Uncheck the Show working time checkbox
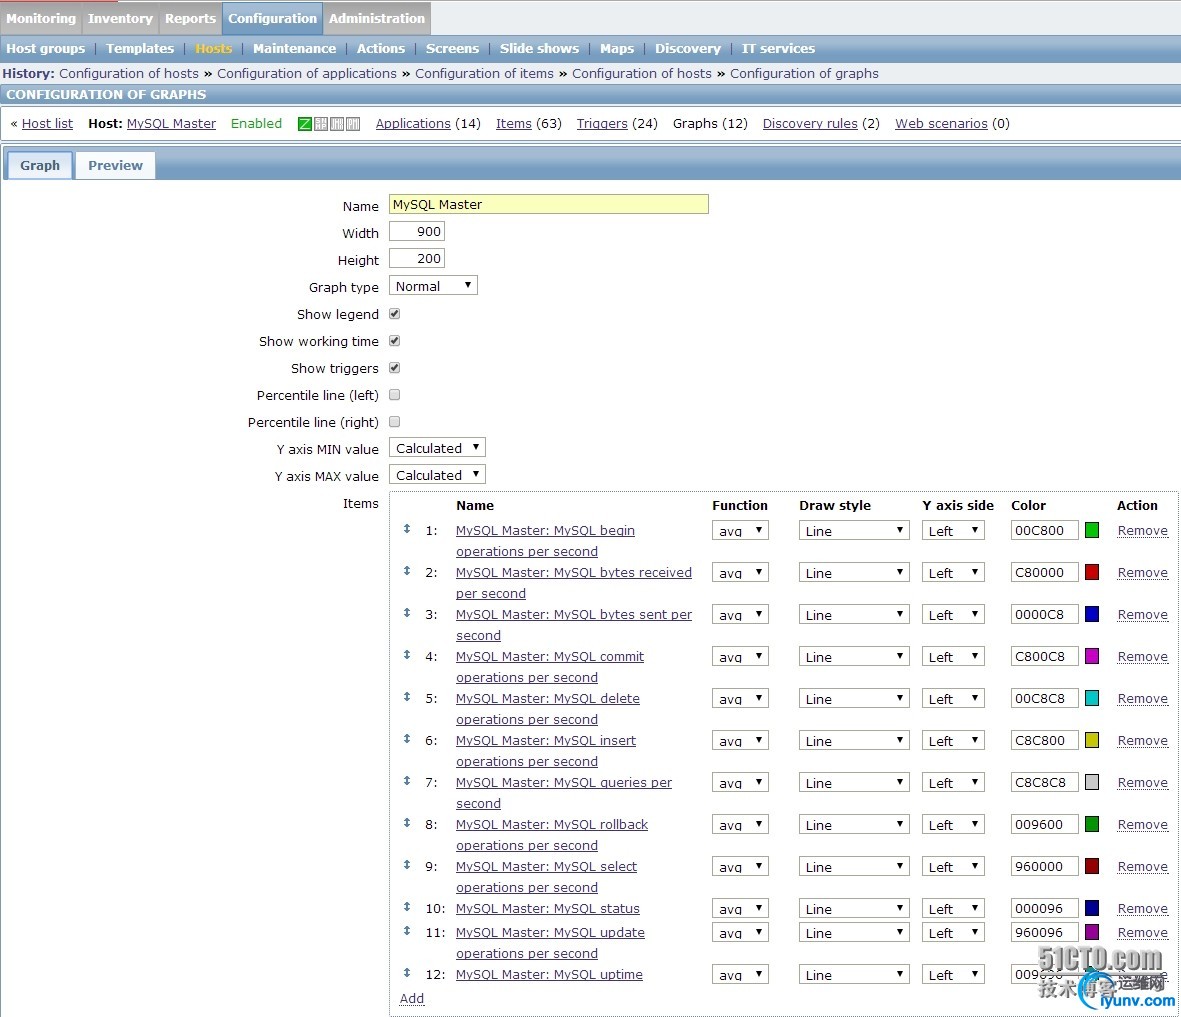 tap(395, 341)
